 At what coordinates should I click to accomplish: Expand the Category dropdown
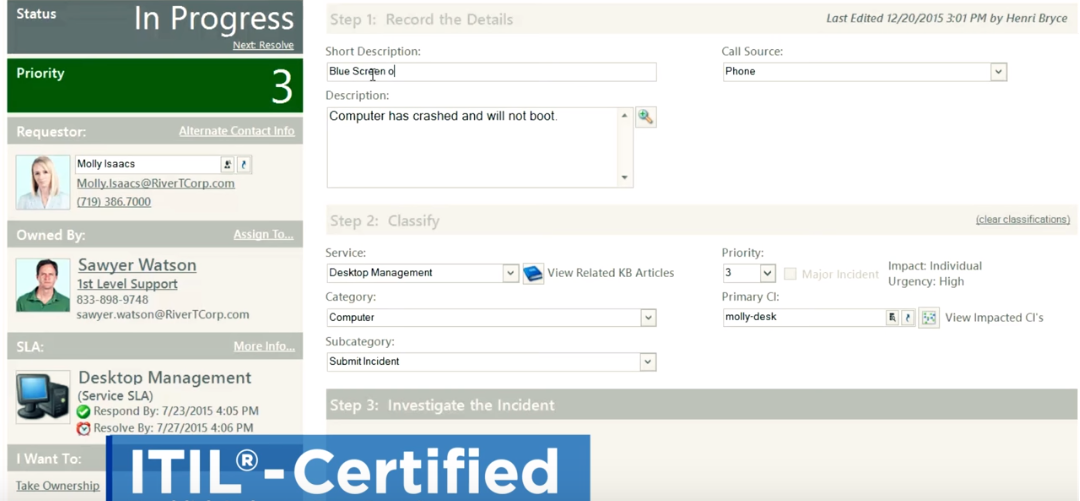[x=648, y=318]
